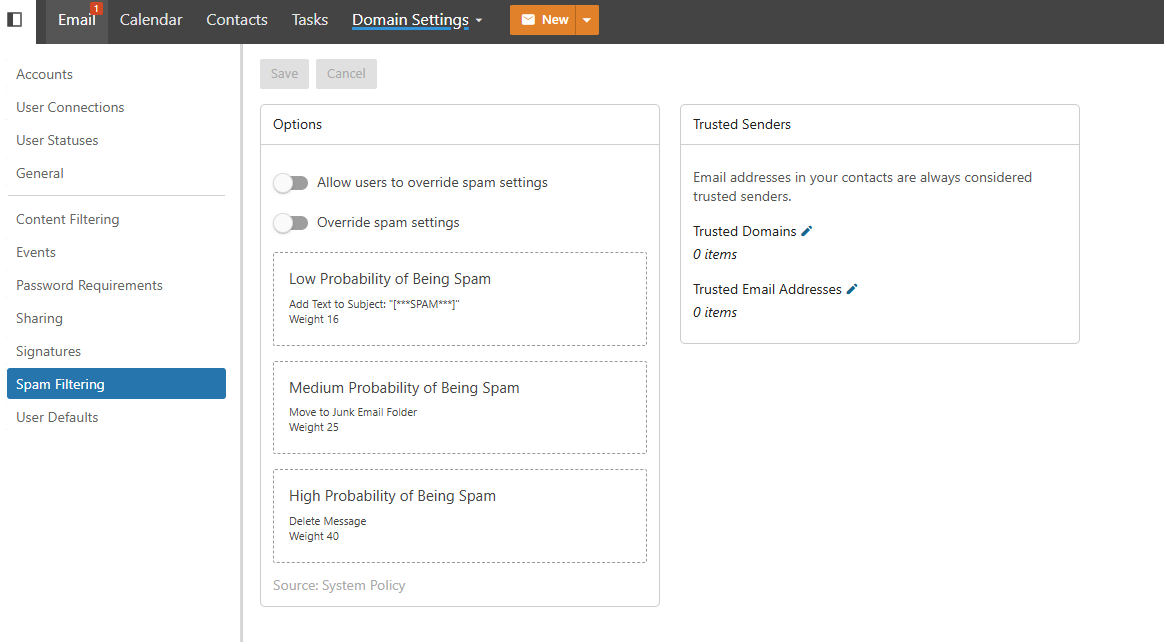Enable Allow users to override spam settings

[291, 183]
